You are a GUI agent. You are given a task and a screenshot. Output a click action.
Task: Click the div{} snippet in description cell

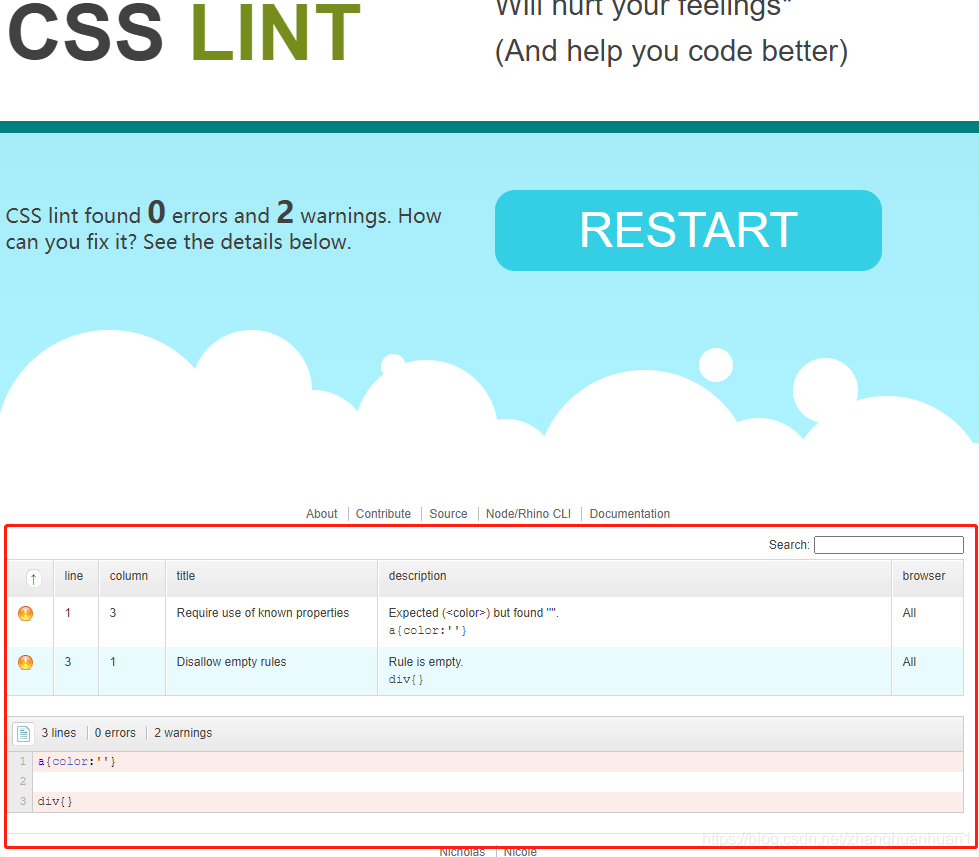406,679
